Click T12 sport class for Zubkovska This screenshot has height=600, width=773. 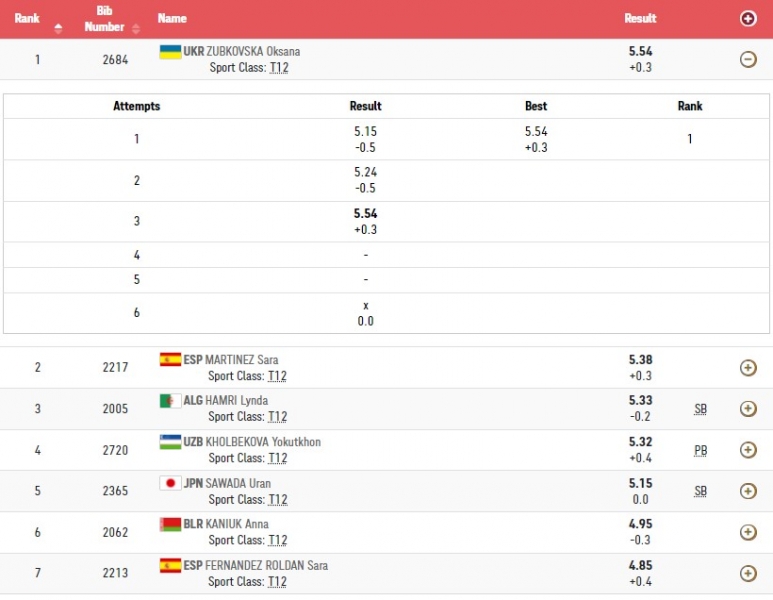tap(277, 68)
